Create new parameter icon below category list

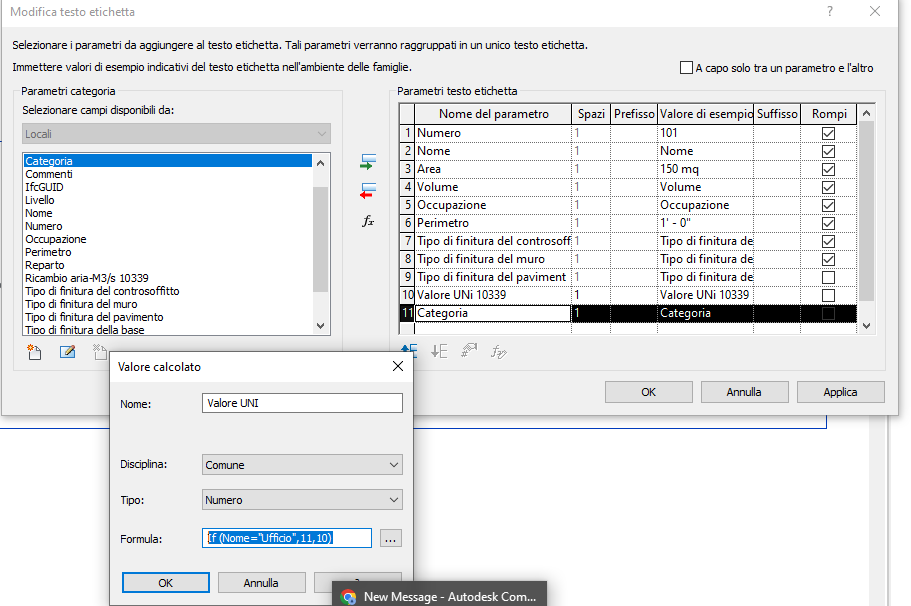[34, 352]
